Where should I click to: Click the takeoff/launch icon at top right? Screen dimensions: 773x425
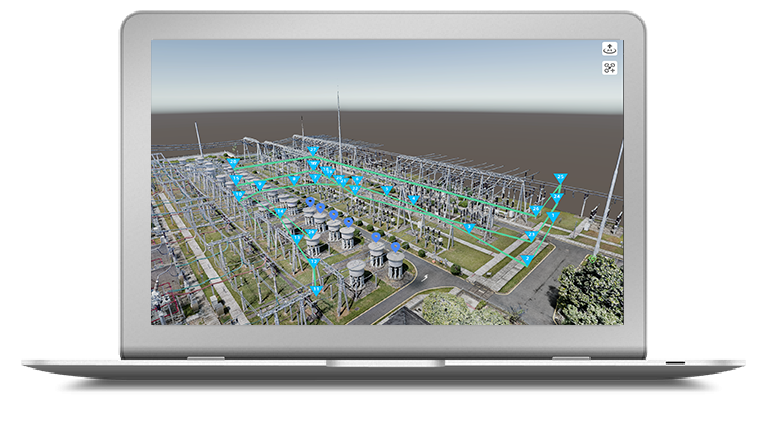pos(610,48)
